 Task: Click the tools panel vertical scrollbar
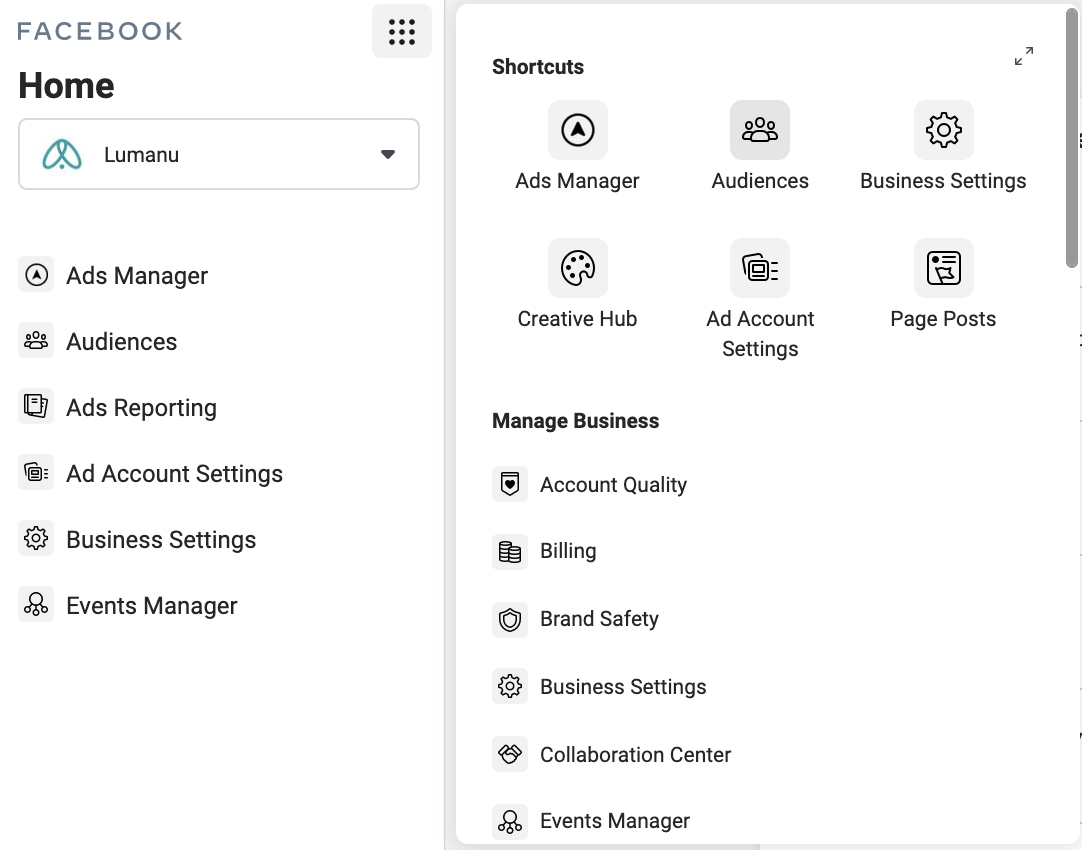(x=1072, y=138)
